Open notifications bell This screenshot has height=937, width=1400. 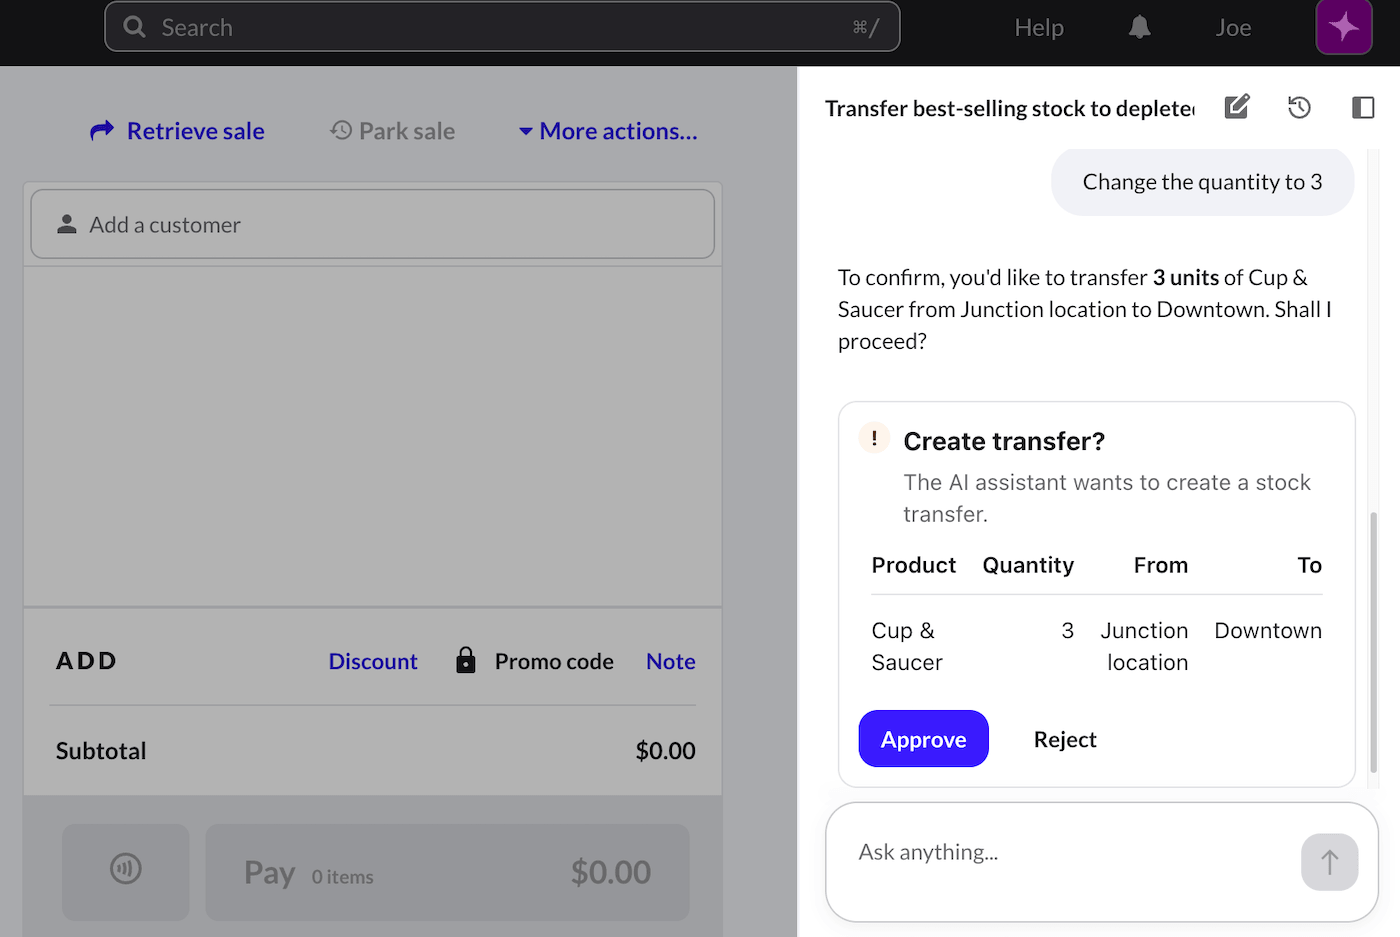(1140, 27)
